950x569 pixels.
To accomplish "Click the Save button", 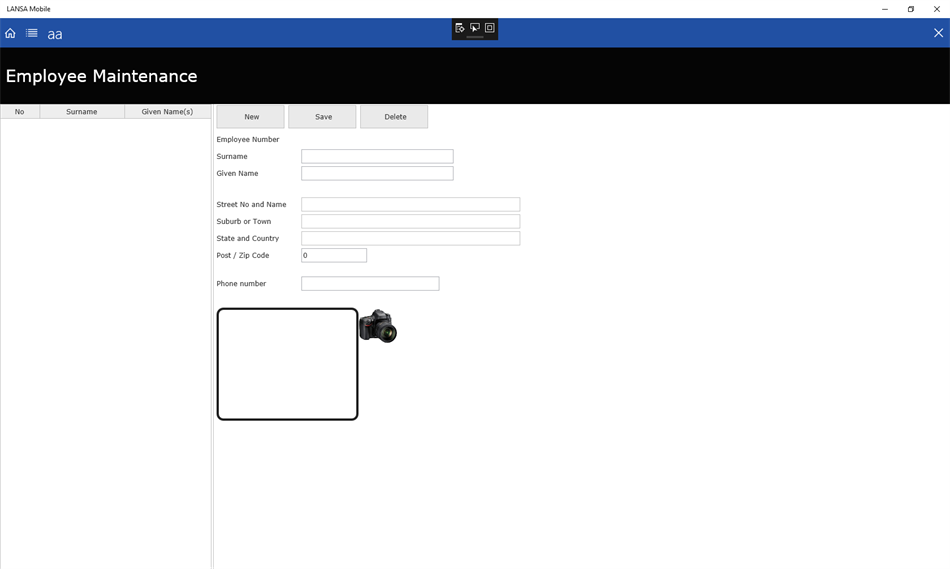I will click(322, 117).
